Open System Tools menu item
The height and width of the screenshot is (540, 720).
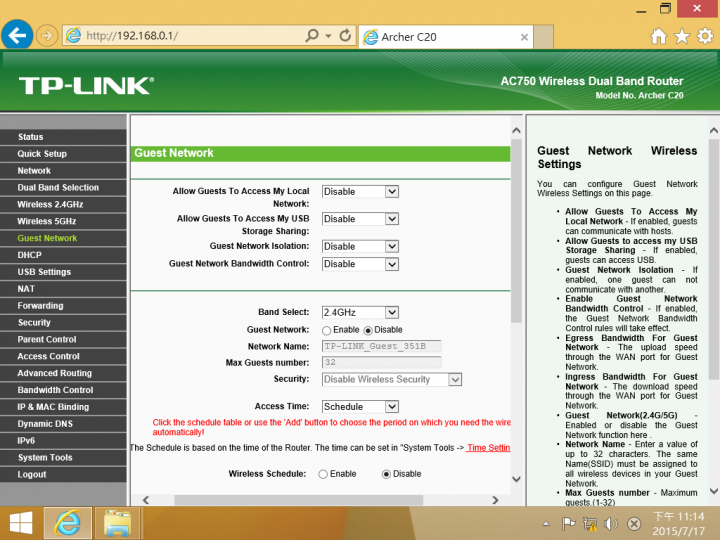pos(63,458)
